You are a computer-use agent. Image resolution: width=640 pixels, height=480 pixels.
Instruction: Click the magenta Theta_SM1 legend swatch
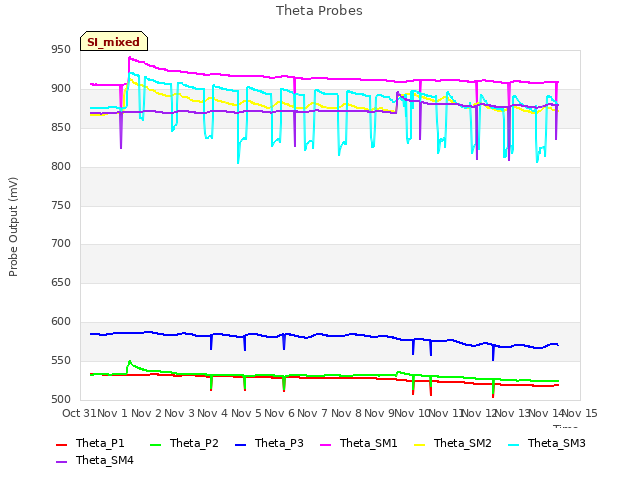click(x=325, y=444)
